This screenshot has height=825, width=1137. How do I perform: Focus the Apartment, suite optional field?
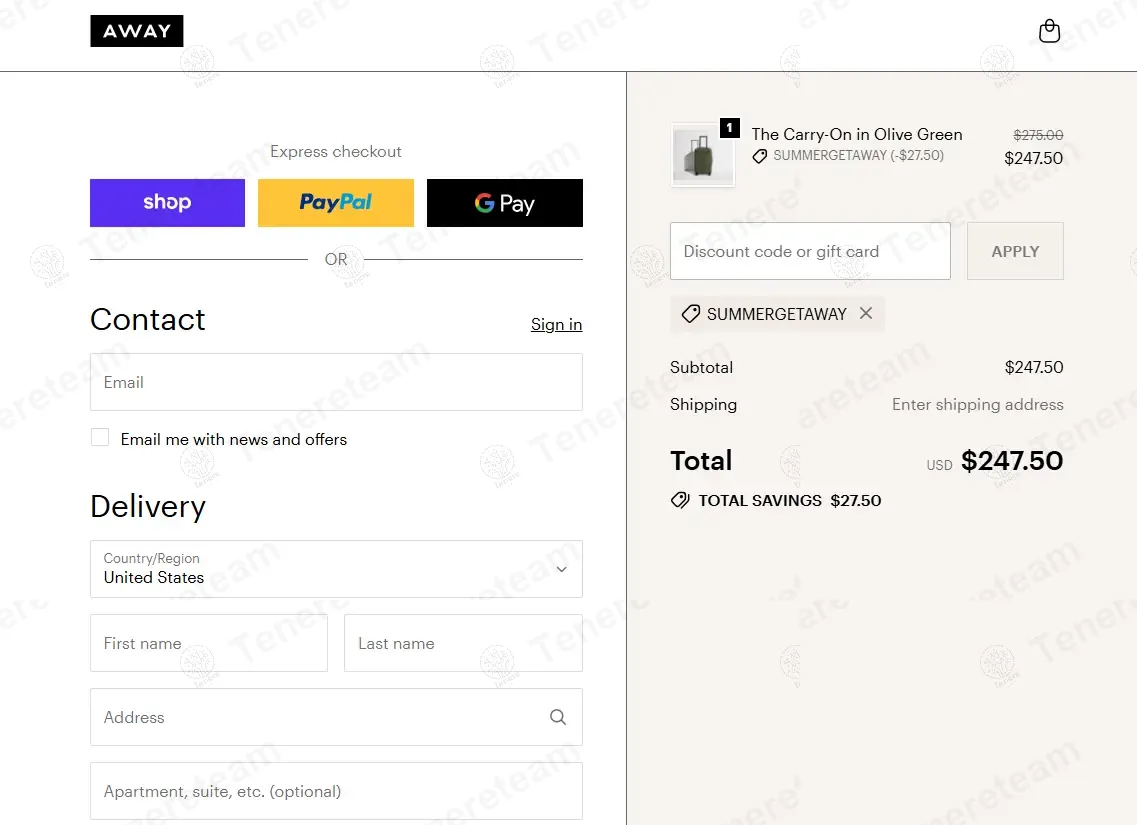tap(336, 791)
